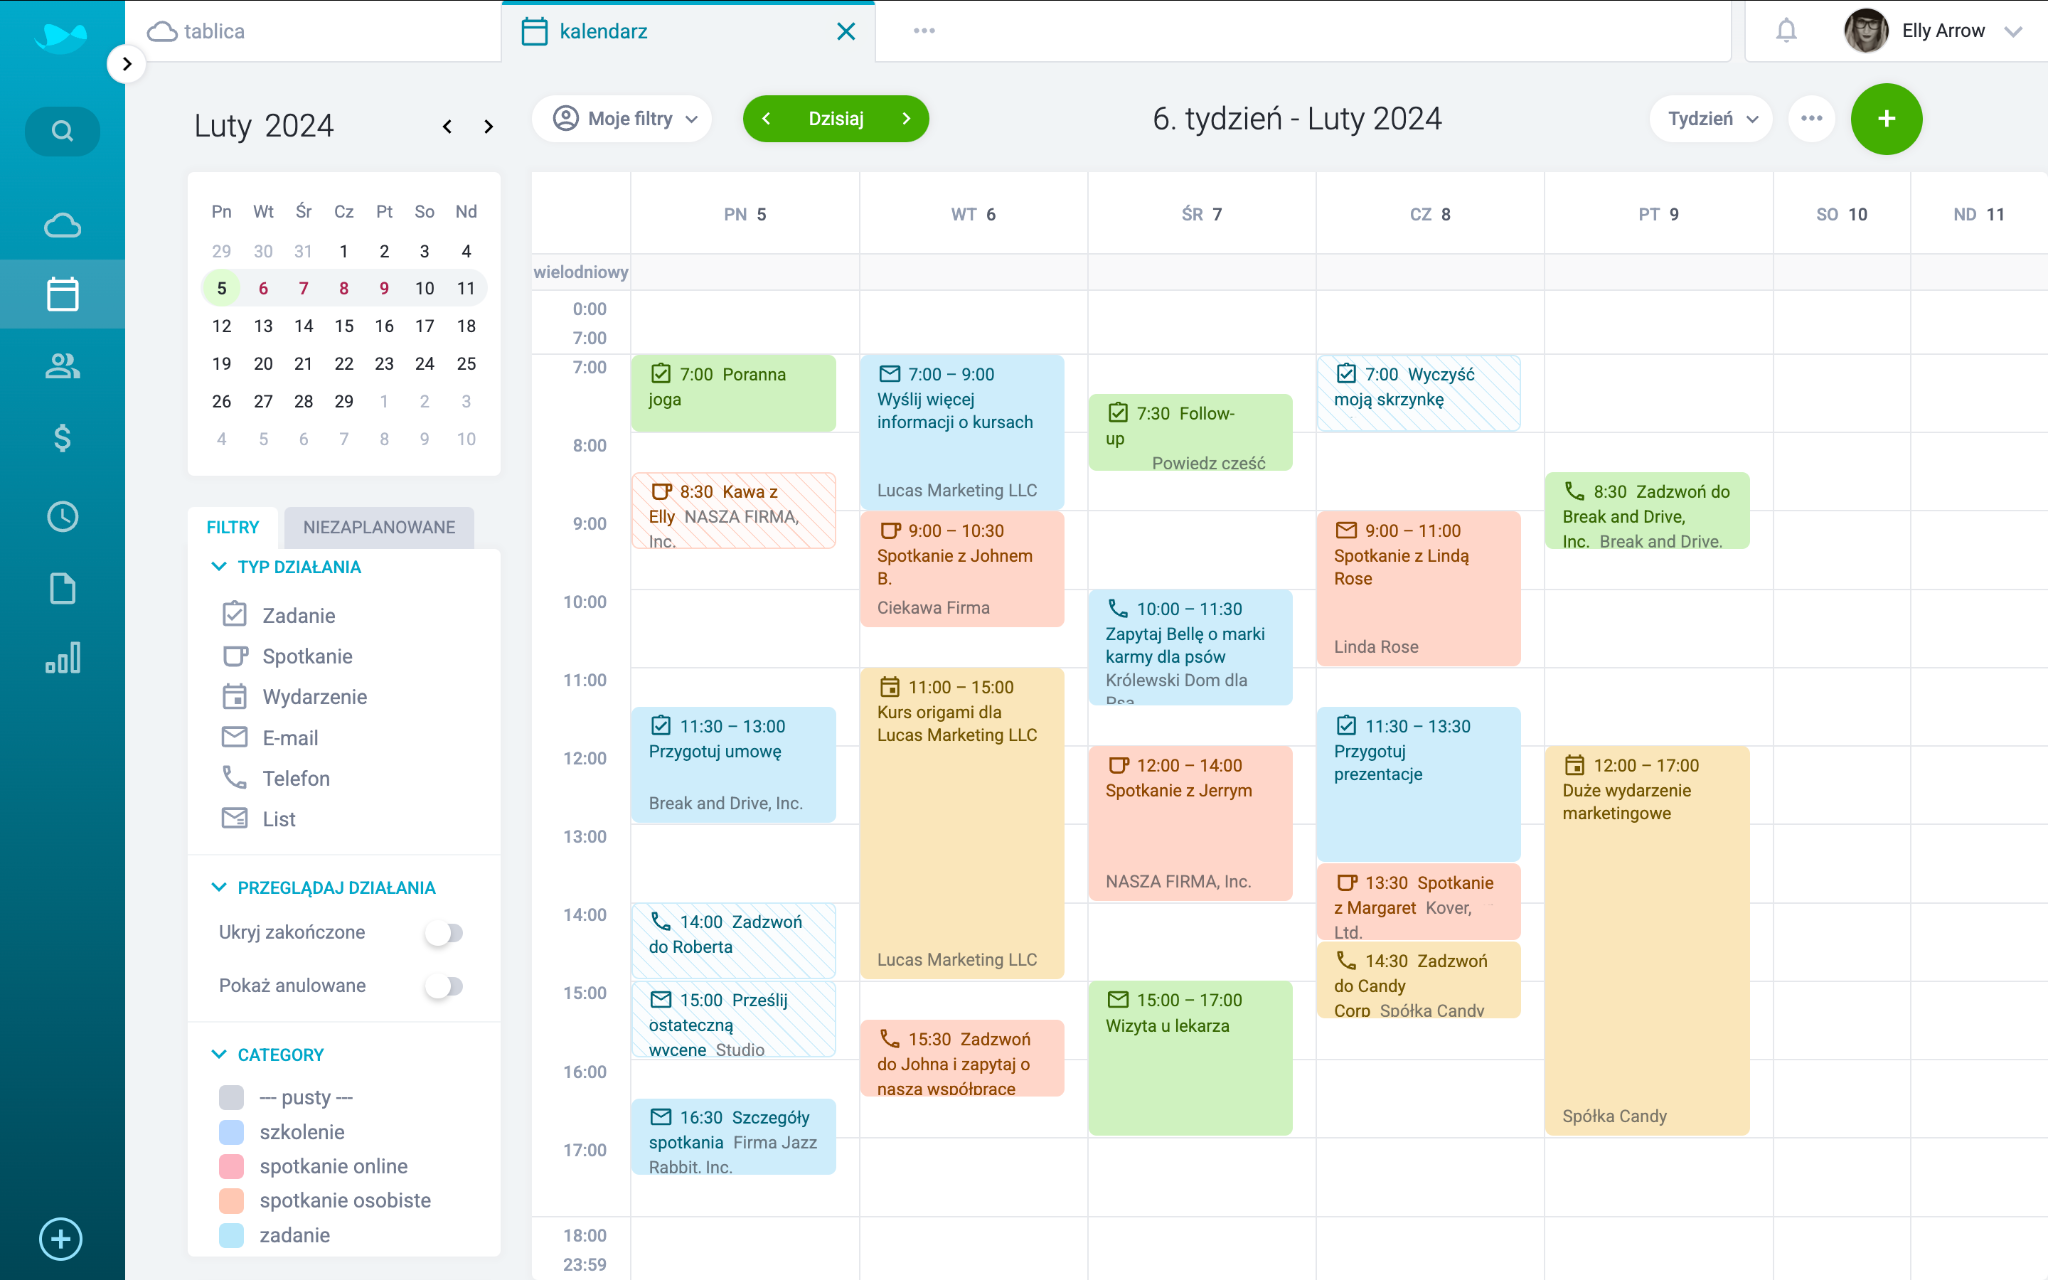Viewport: 2048px width, 1280px height.
Task: Open search from the sidebar magnifier icon
Action: 62,131
